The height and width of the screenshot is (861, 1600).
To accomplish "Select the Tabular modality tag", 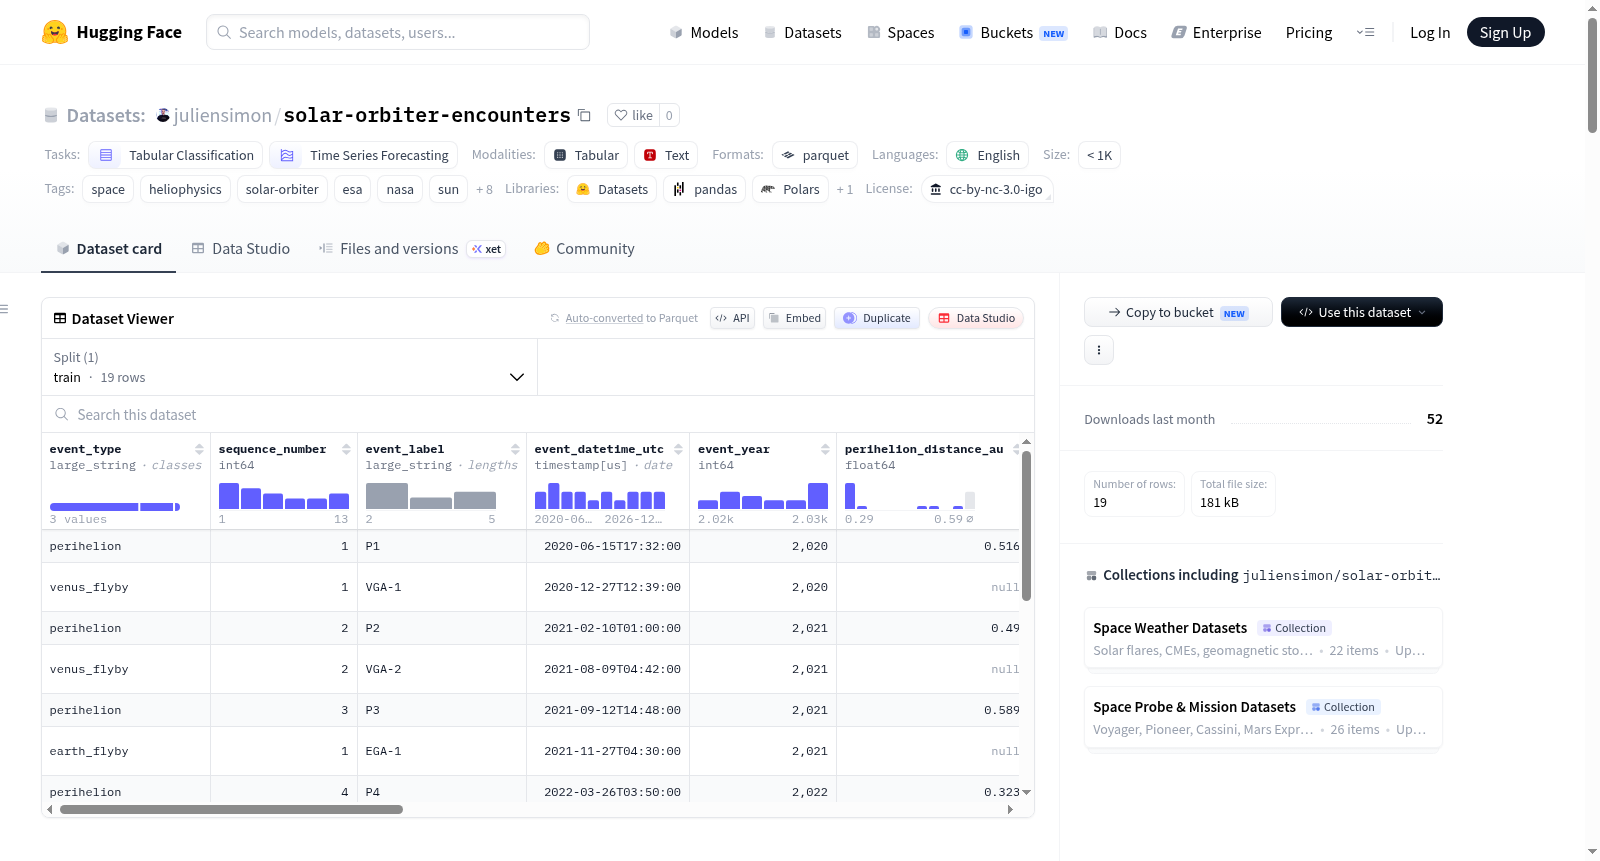I will (x=586, y=155).
